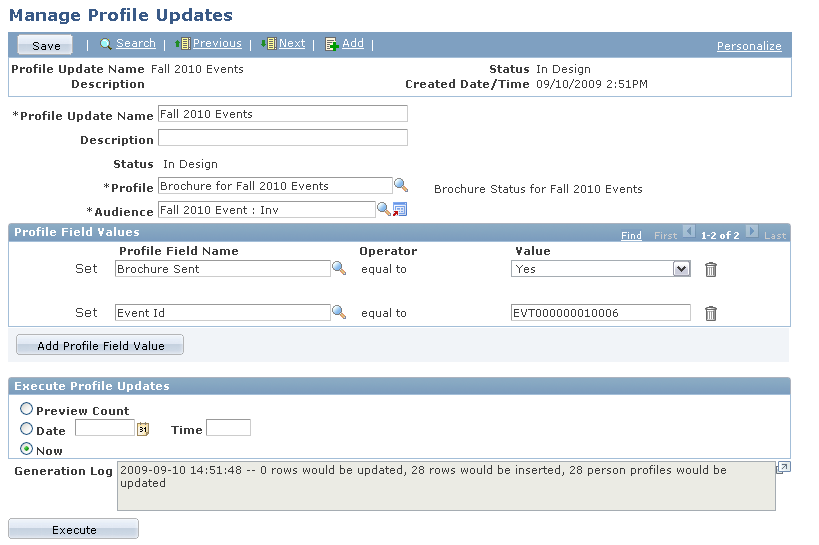Click the 'Profile Field Values' section header
Viewport: 819px width, 545px height.
coord(77,232)
